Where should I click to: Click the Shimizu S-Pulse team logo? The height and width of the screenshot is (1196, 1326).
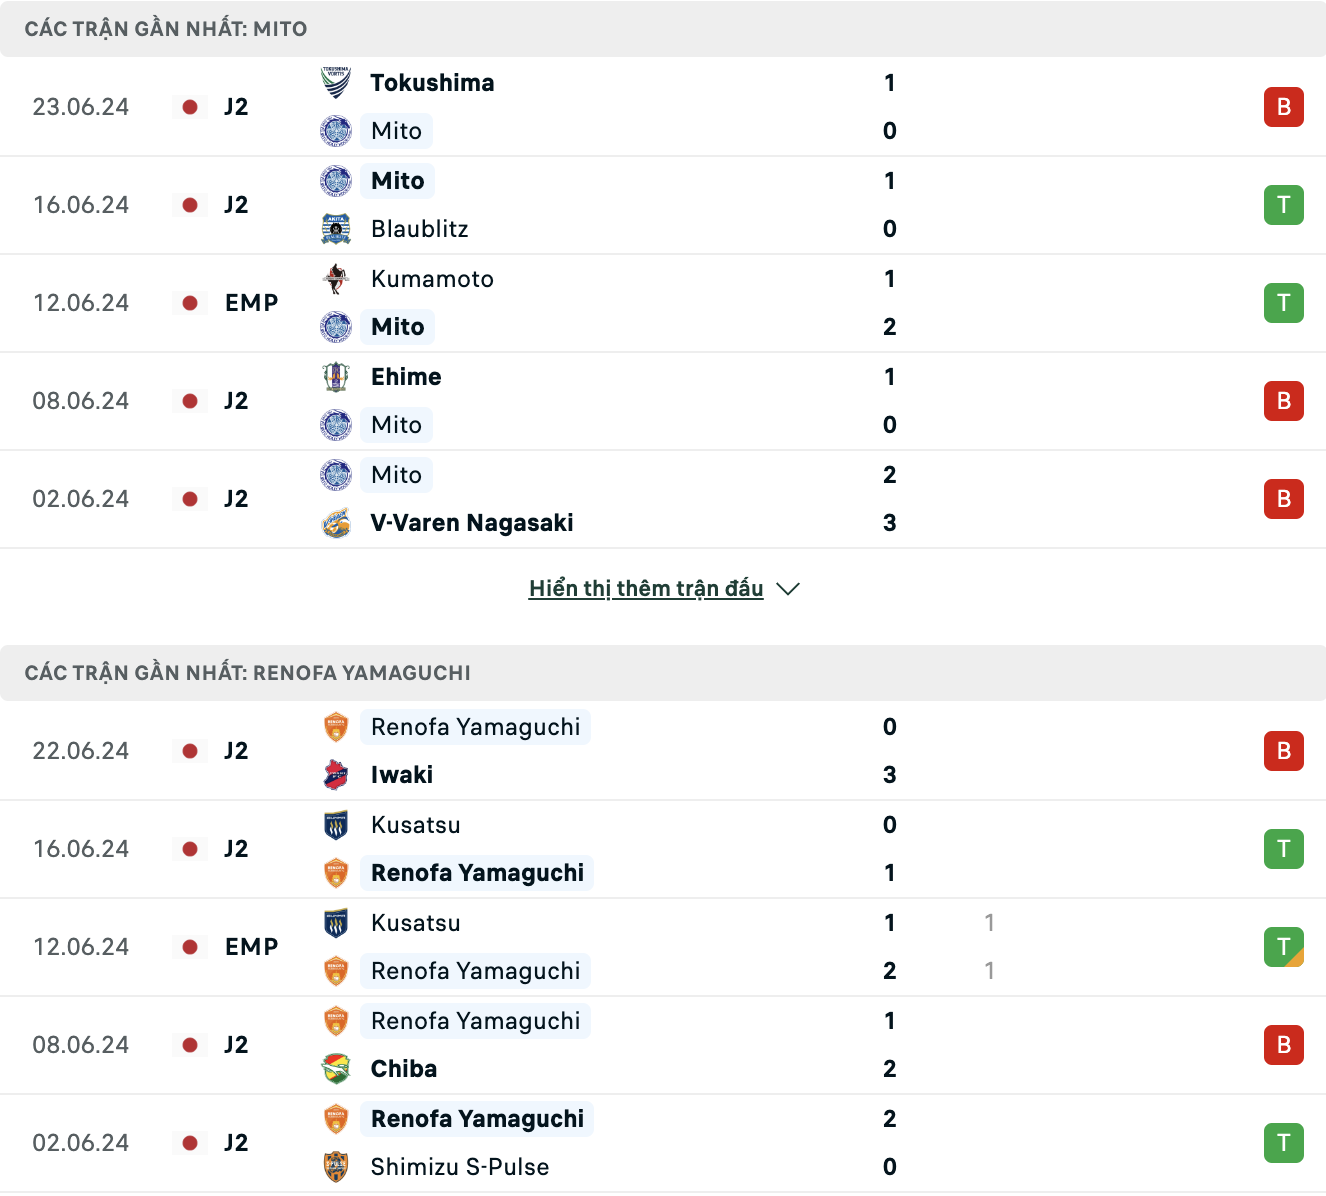tap(336, 1167)
